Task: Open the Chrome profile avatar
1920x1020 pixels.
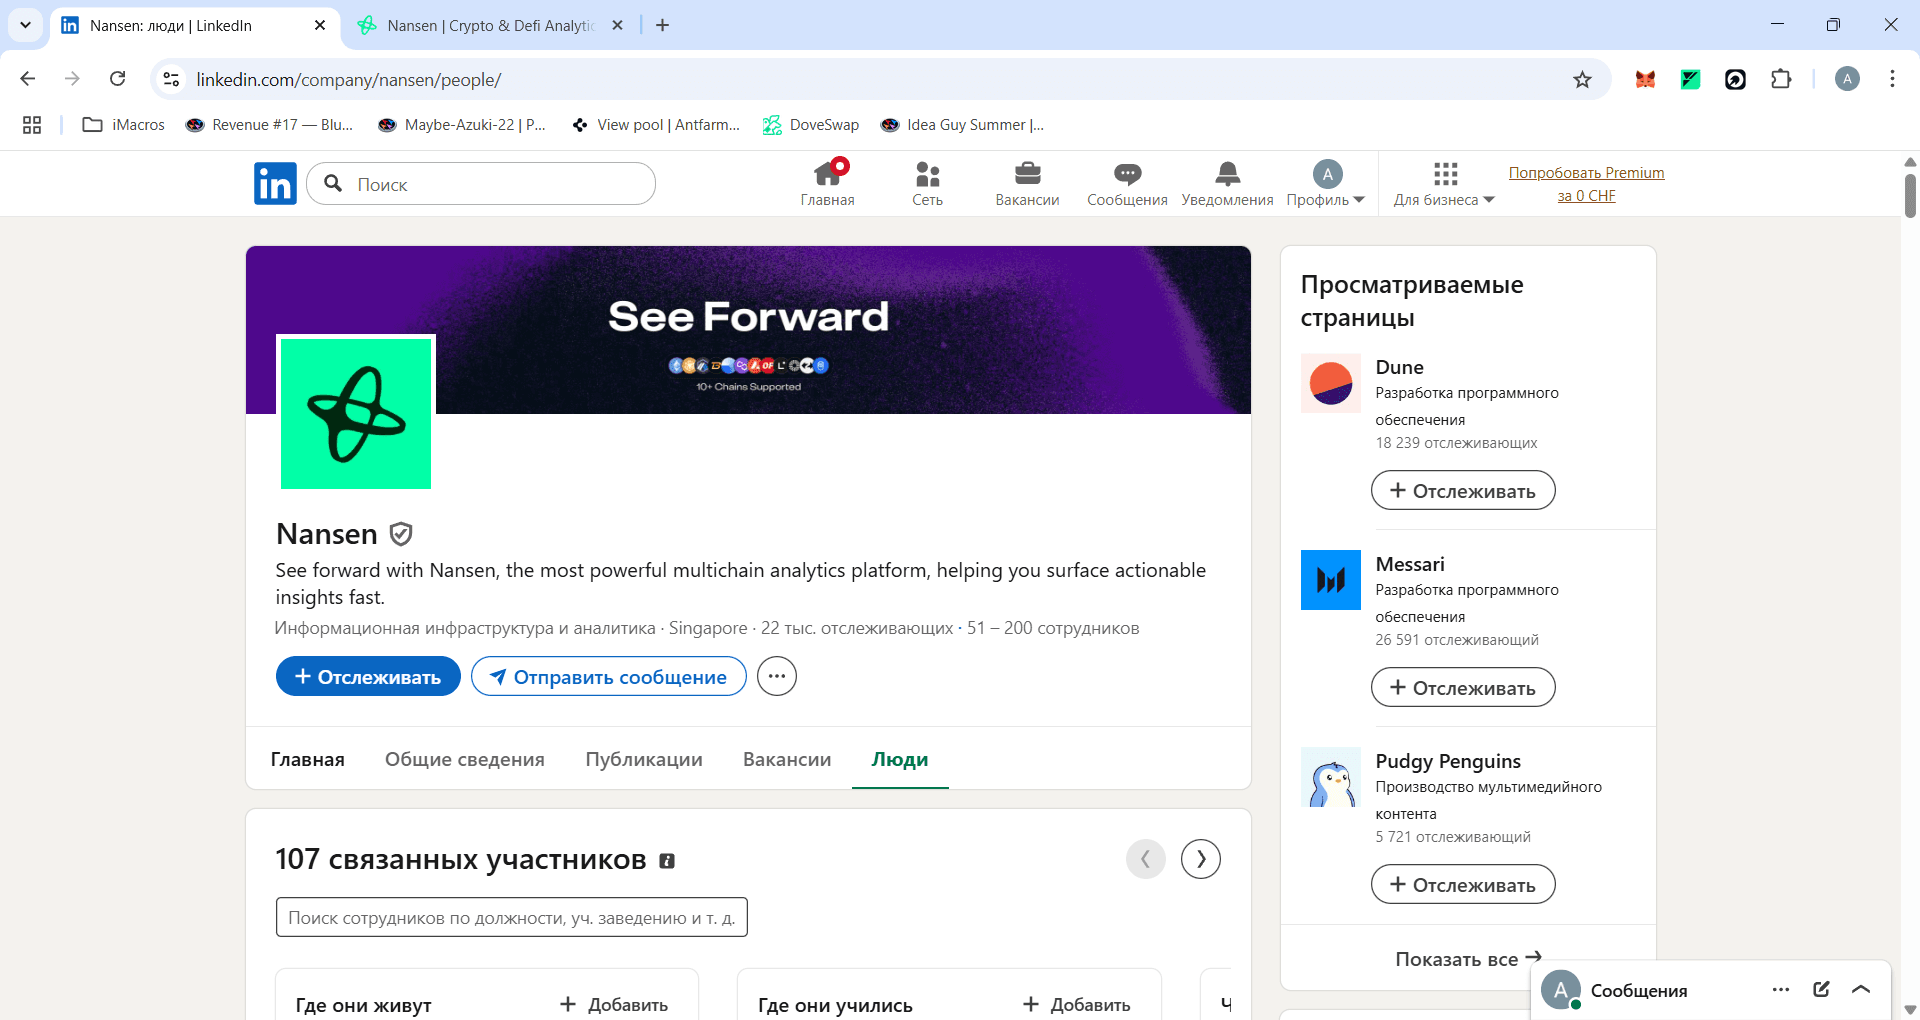Action: (1847, 79)
